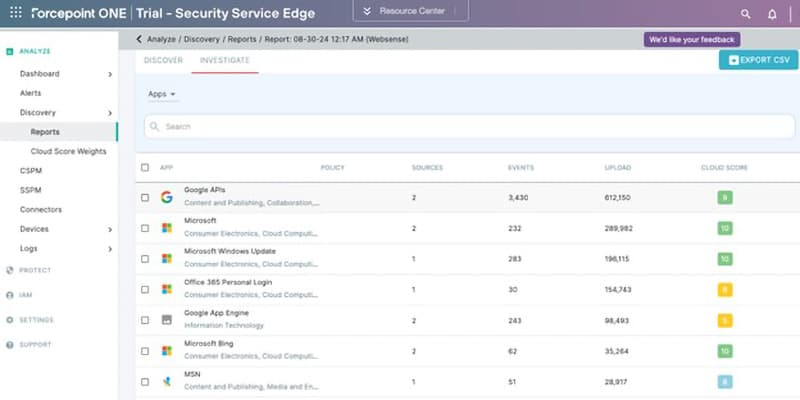
Task: Click the search magnifier icon in header
Action: click(x=745, y=14)
